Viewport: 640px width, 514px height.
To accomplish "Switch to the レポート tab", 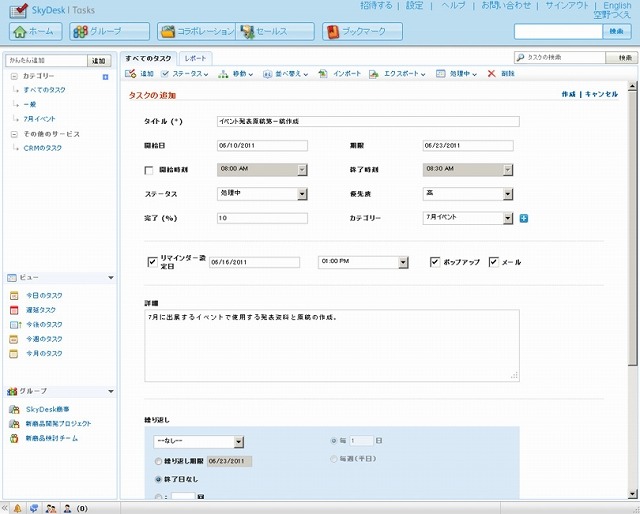I will click(195, 58).
